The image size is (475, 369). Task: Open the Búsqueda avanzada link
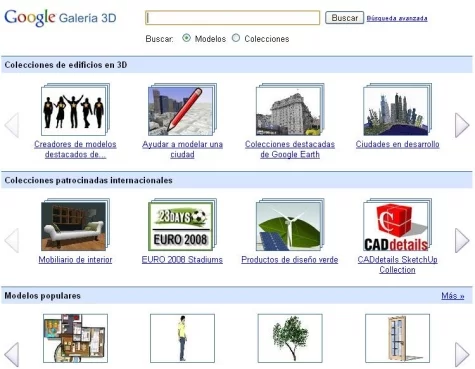point(397,18)
